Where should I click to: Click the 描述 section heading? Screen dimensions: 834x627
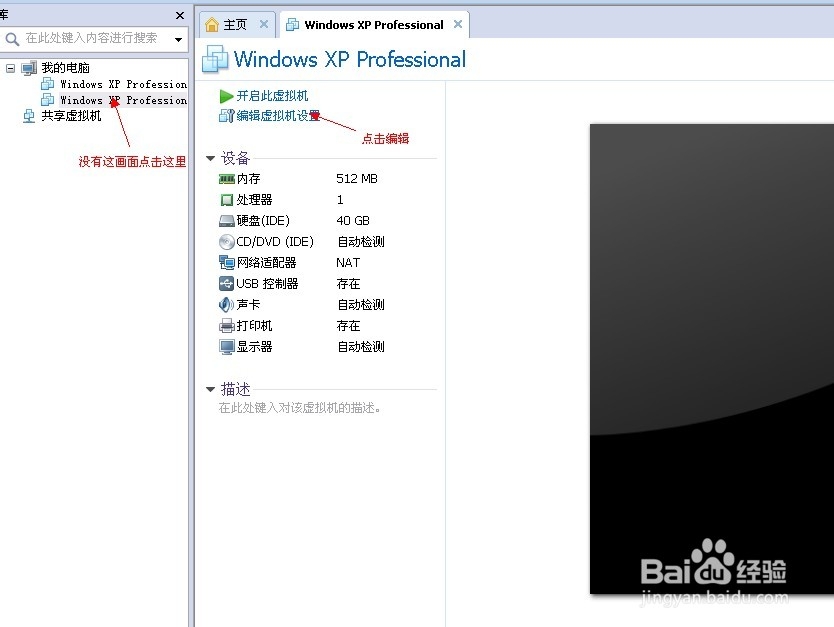pyautogui.click(x=235, y=390)
